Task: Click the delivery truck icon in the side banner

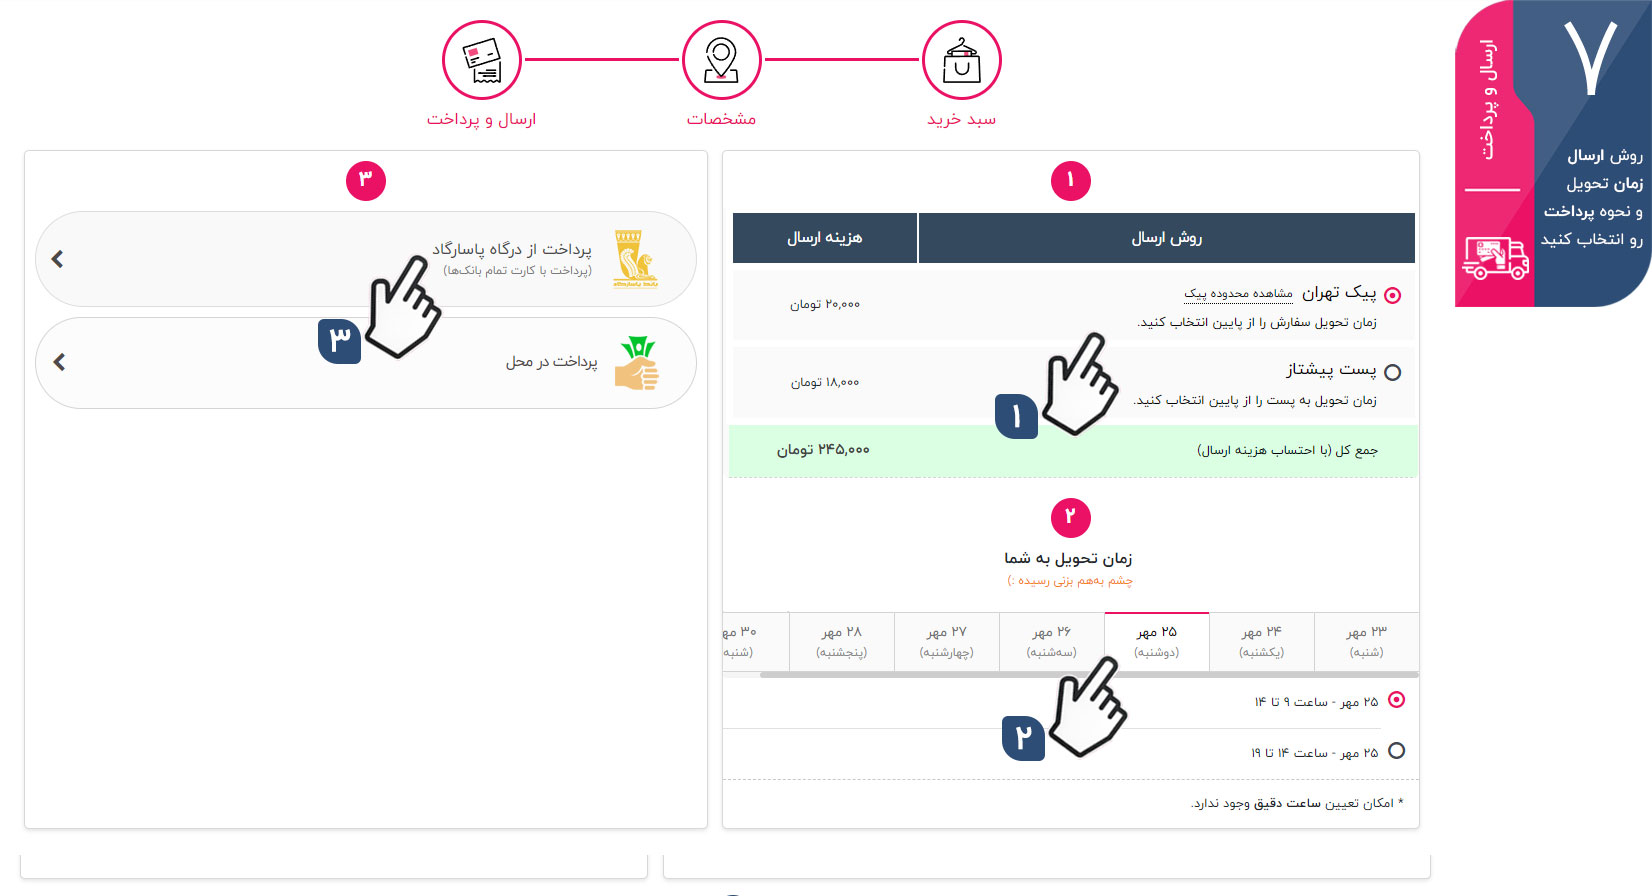Action: pyautogui.click(x=1495, y=257)
